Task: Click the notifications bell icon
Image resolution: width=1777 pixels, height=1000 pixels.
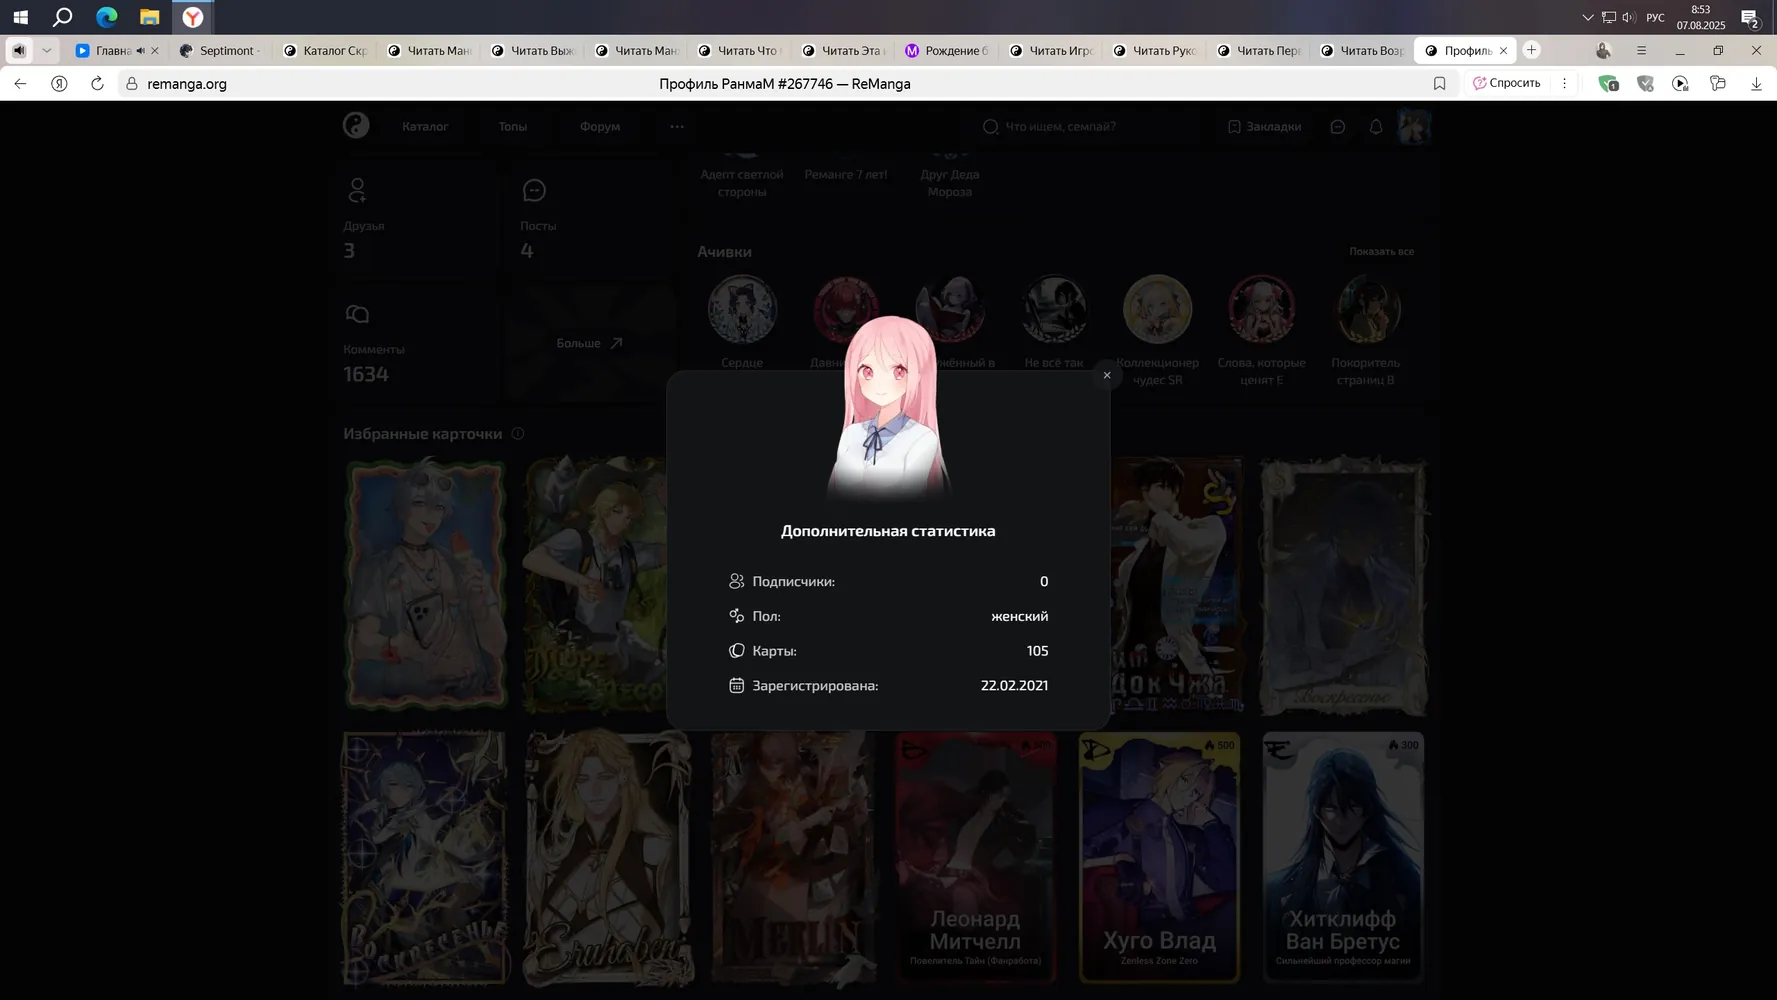Action: (1376, 126)
